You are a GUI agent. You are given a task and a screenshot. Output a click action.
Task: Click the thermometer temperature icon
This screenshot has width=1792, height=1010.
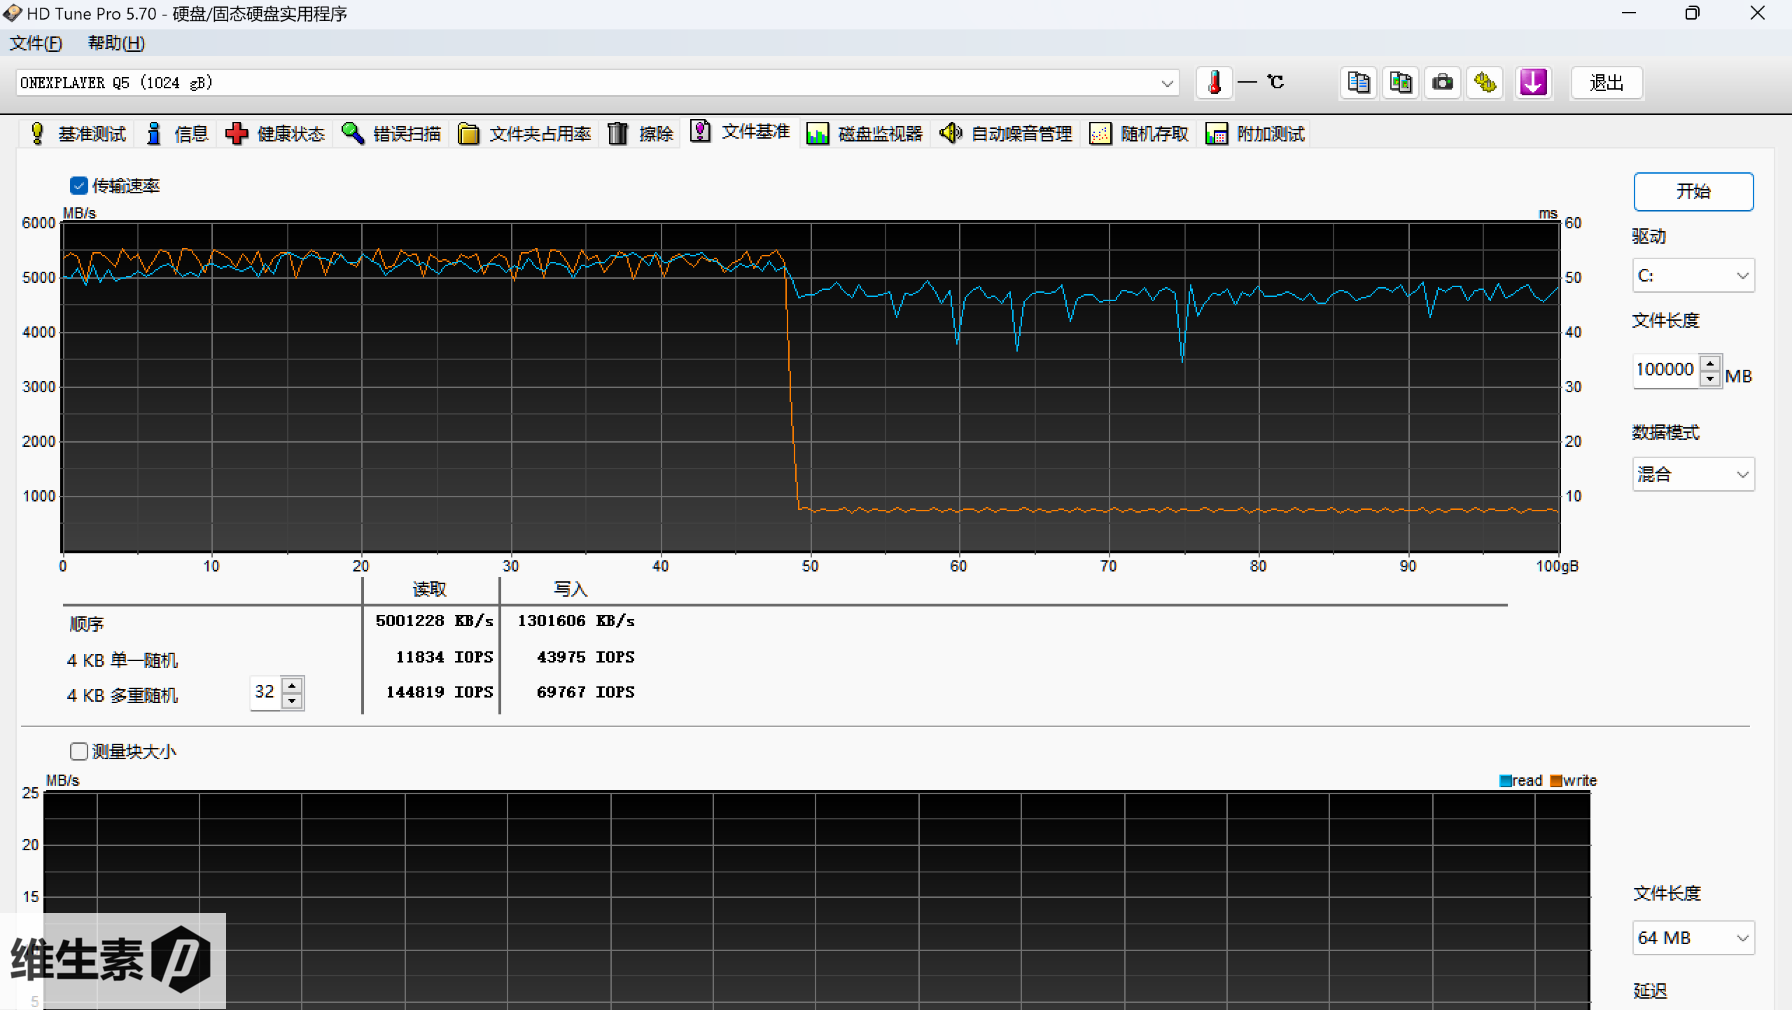pyautogui.click(x=1214, y=83)
